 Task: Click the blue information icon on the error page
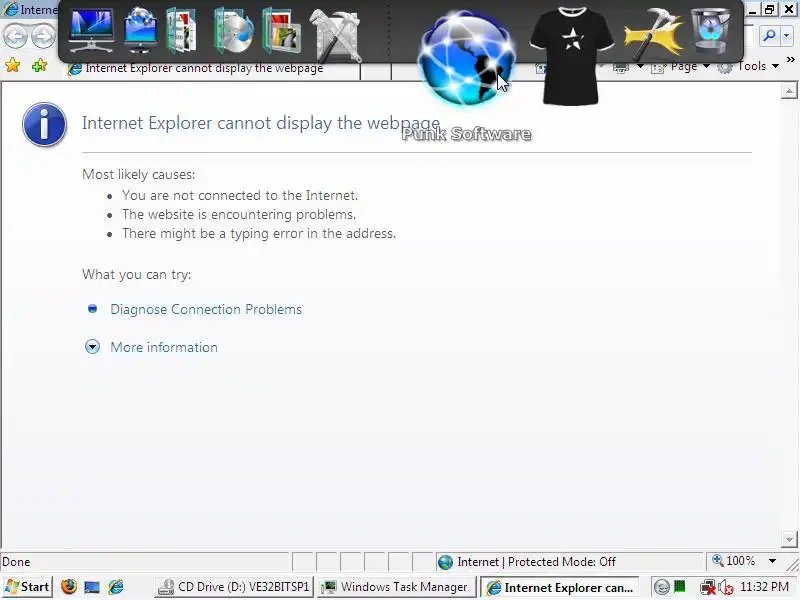coord(44,124)
